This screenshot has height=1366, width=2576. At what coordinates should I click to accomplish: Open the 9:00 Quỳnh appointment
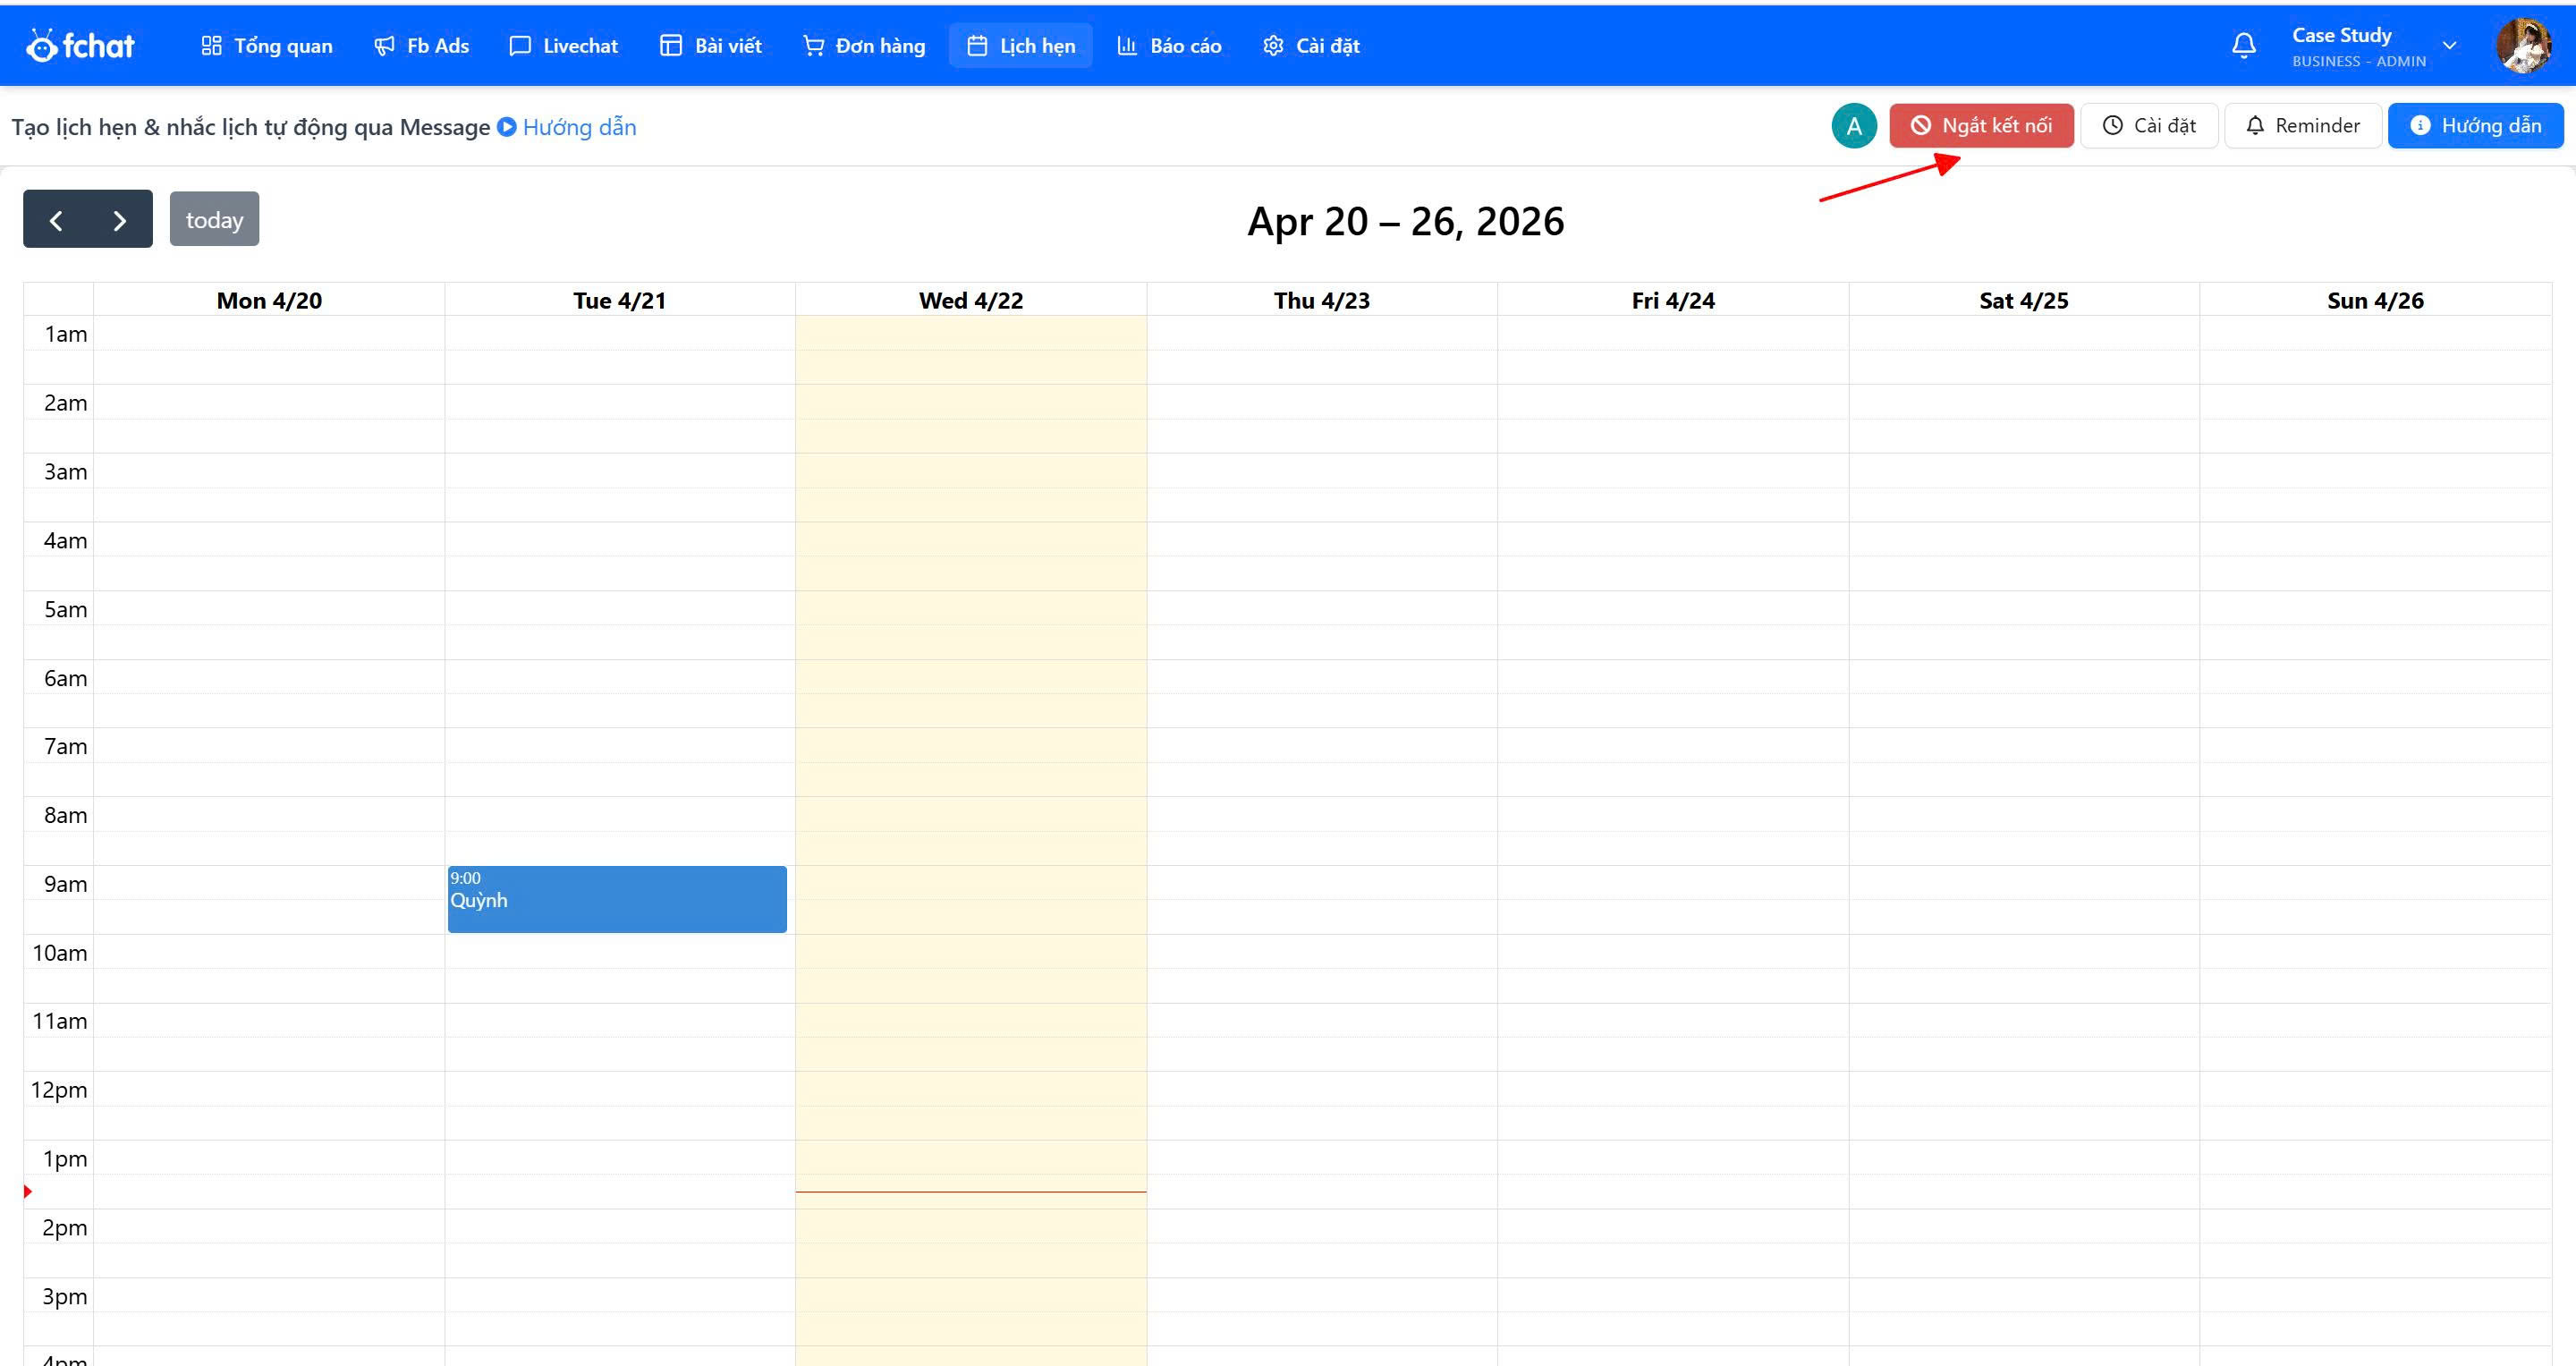[617, 898]
